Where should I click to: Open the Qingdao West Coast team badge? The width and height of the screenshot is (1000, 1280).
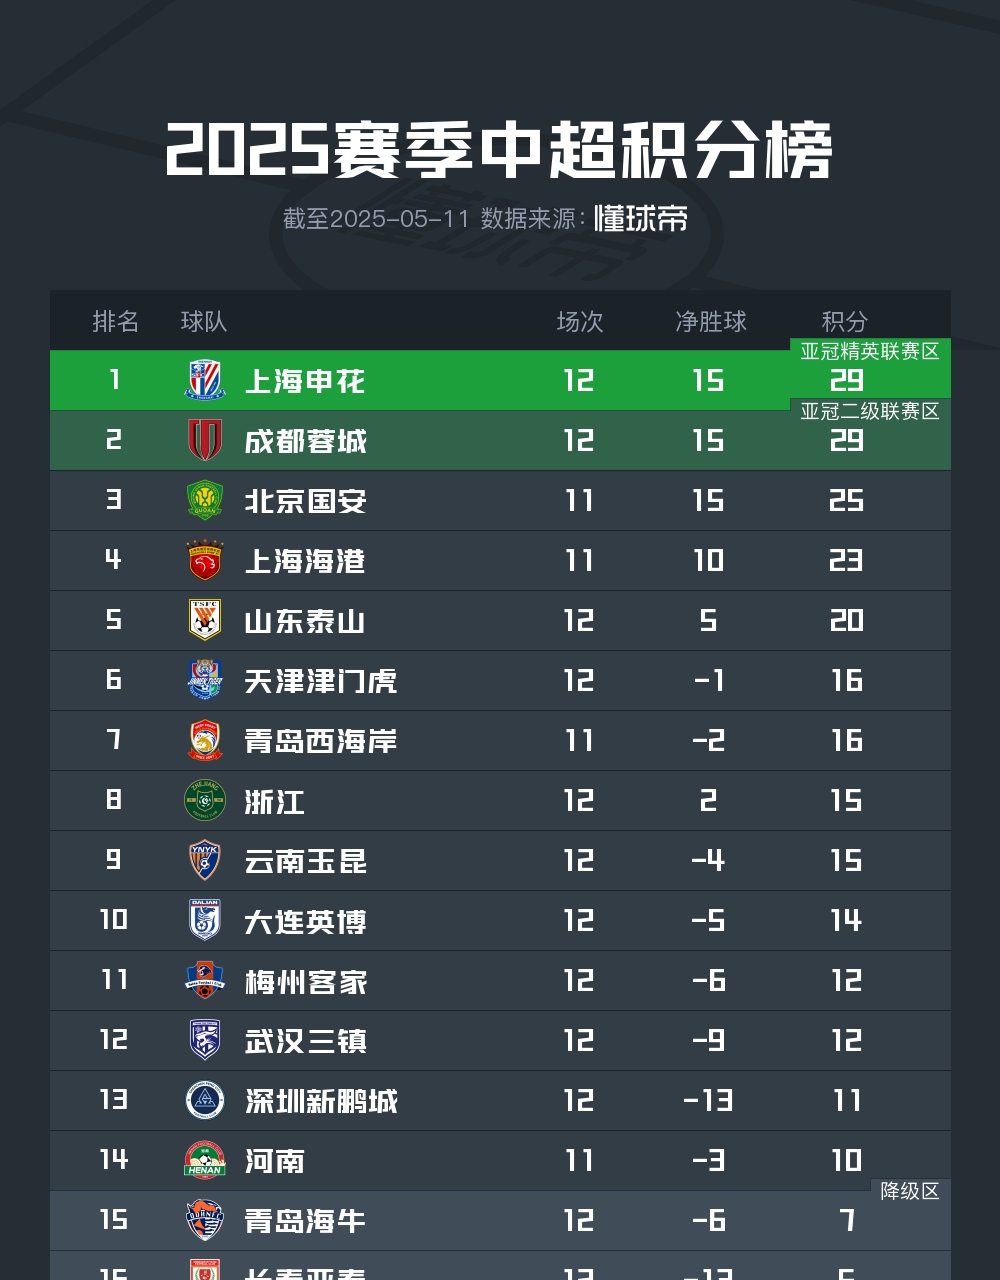point(205,740)
